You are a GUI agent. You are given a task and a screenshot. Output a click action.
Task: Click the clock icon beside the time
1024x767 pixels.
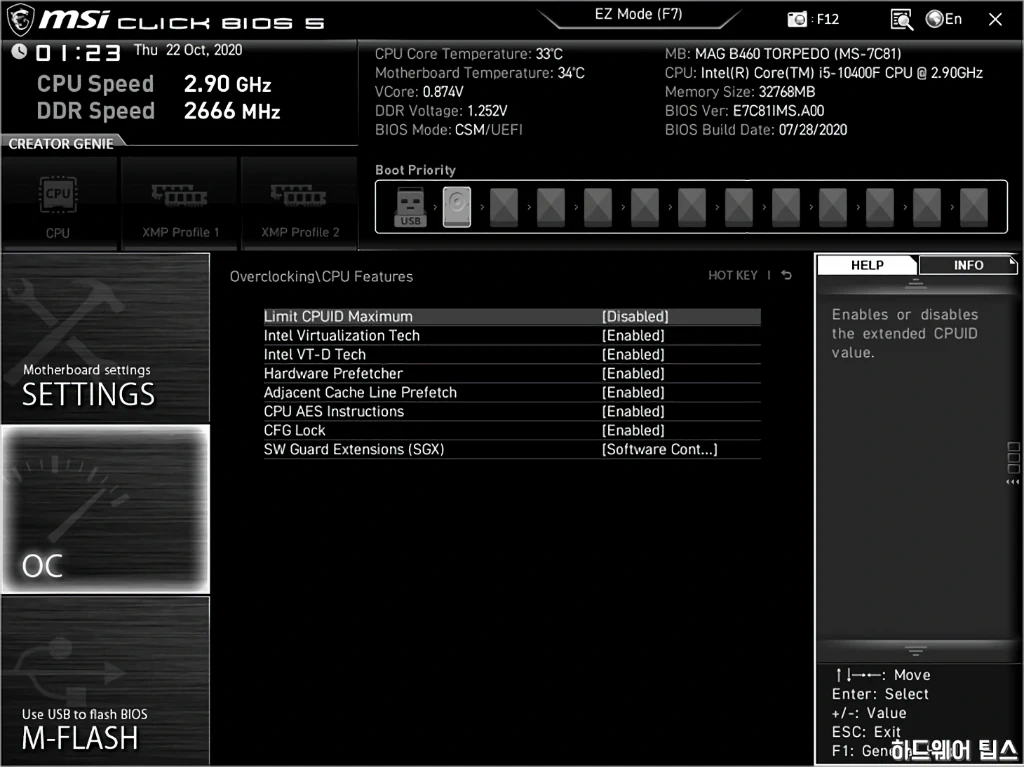tap(19, 51)
